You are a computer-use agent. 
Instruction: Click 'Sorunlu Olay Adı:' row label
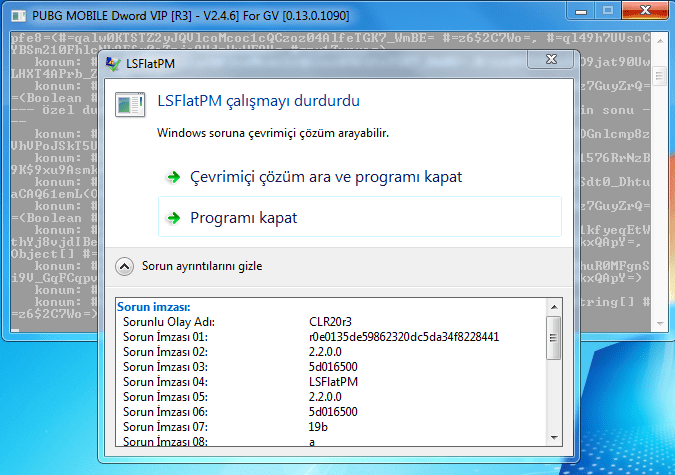tap(169, 322)
